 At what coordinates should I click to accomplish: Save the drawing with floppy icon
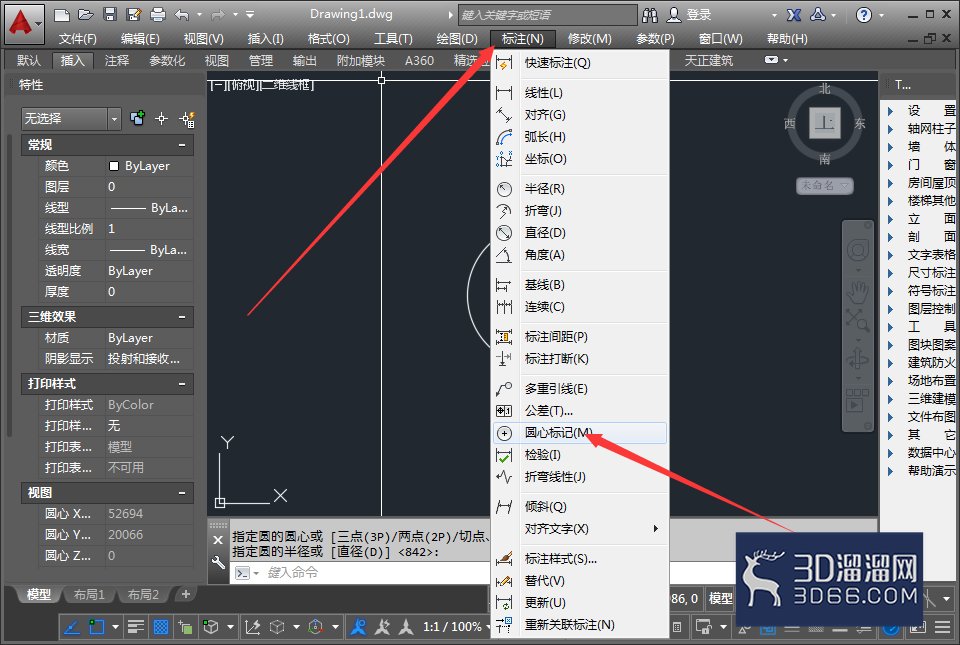[110, 14]
